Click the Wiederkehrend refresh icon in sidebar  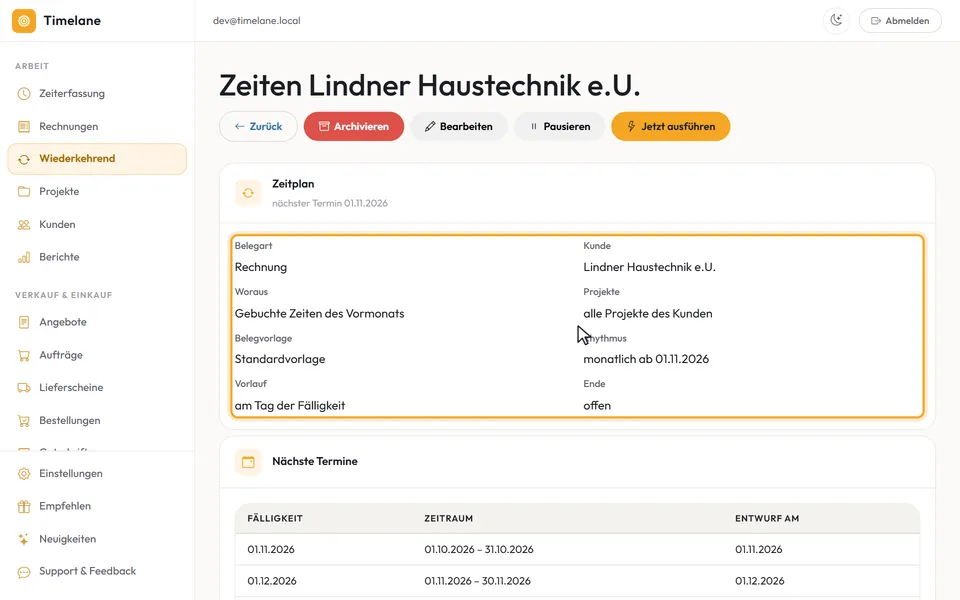24,159
